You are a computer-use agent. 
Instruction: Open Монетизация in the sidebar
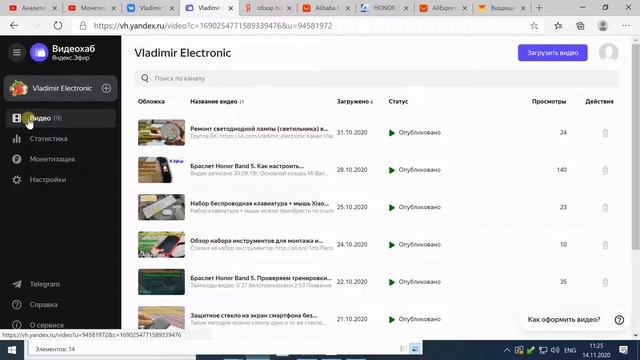(52, 159)
